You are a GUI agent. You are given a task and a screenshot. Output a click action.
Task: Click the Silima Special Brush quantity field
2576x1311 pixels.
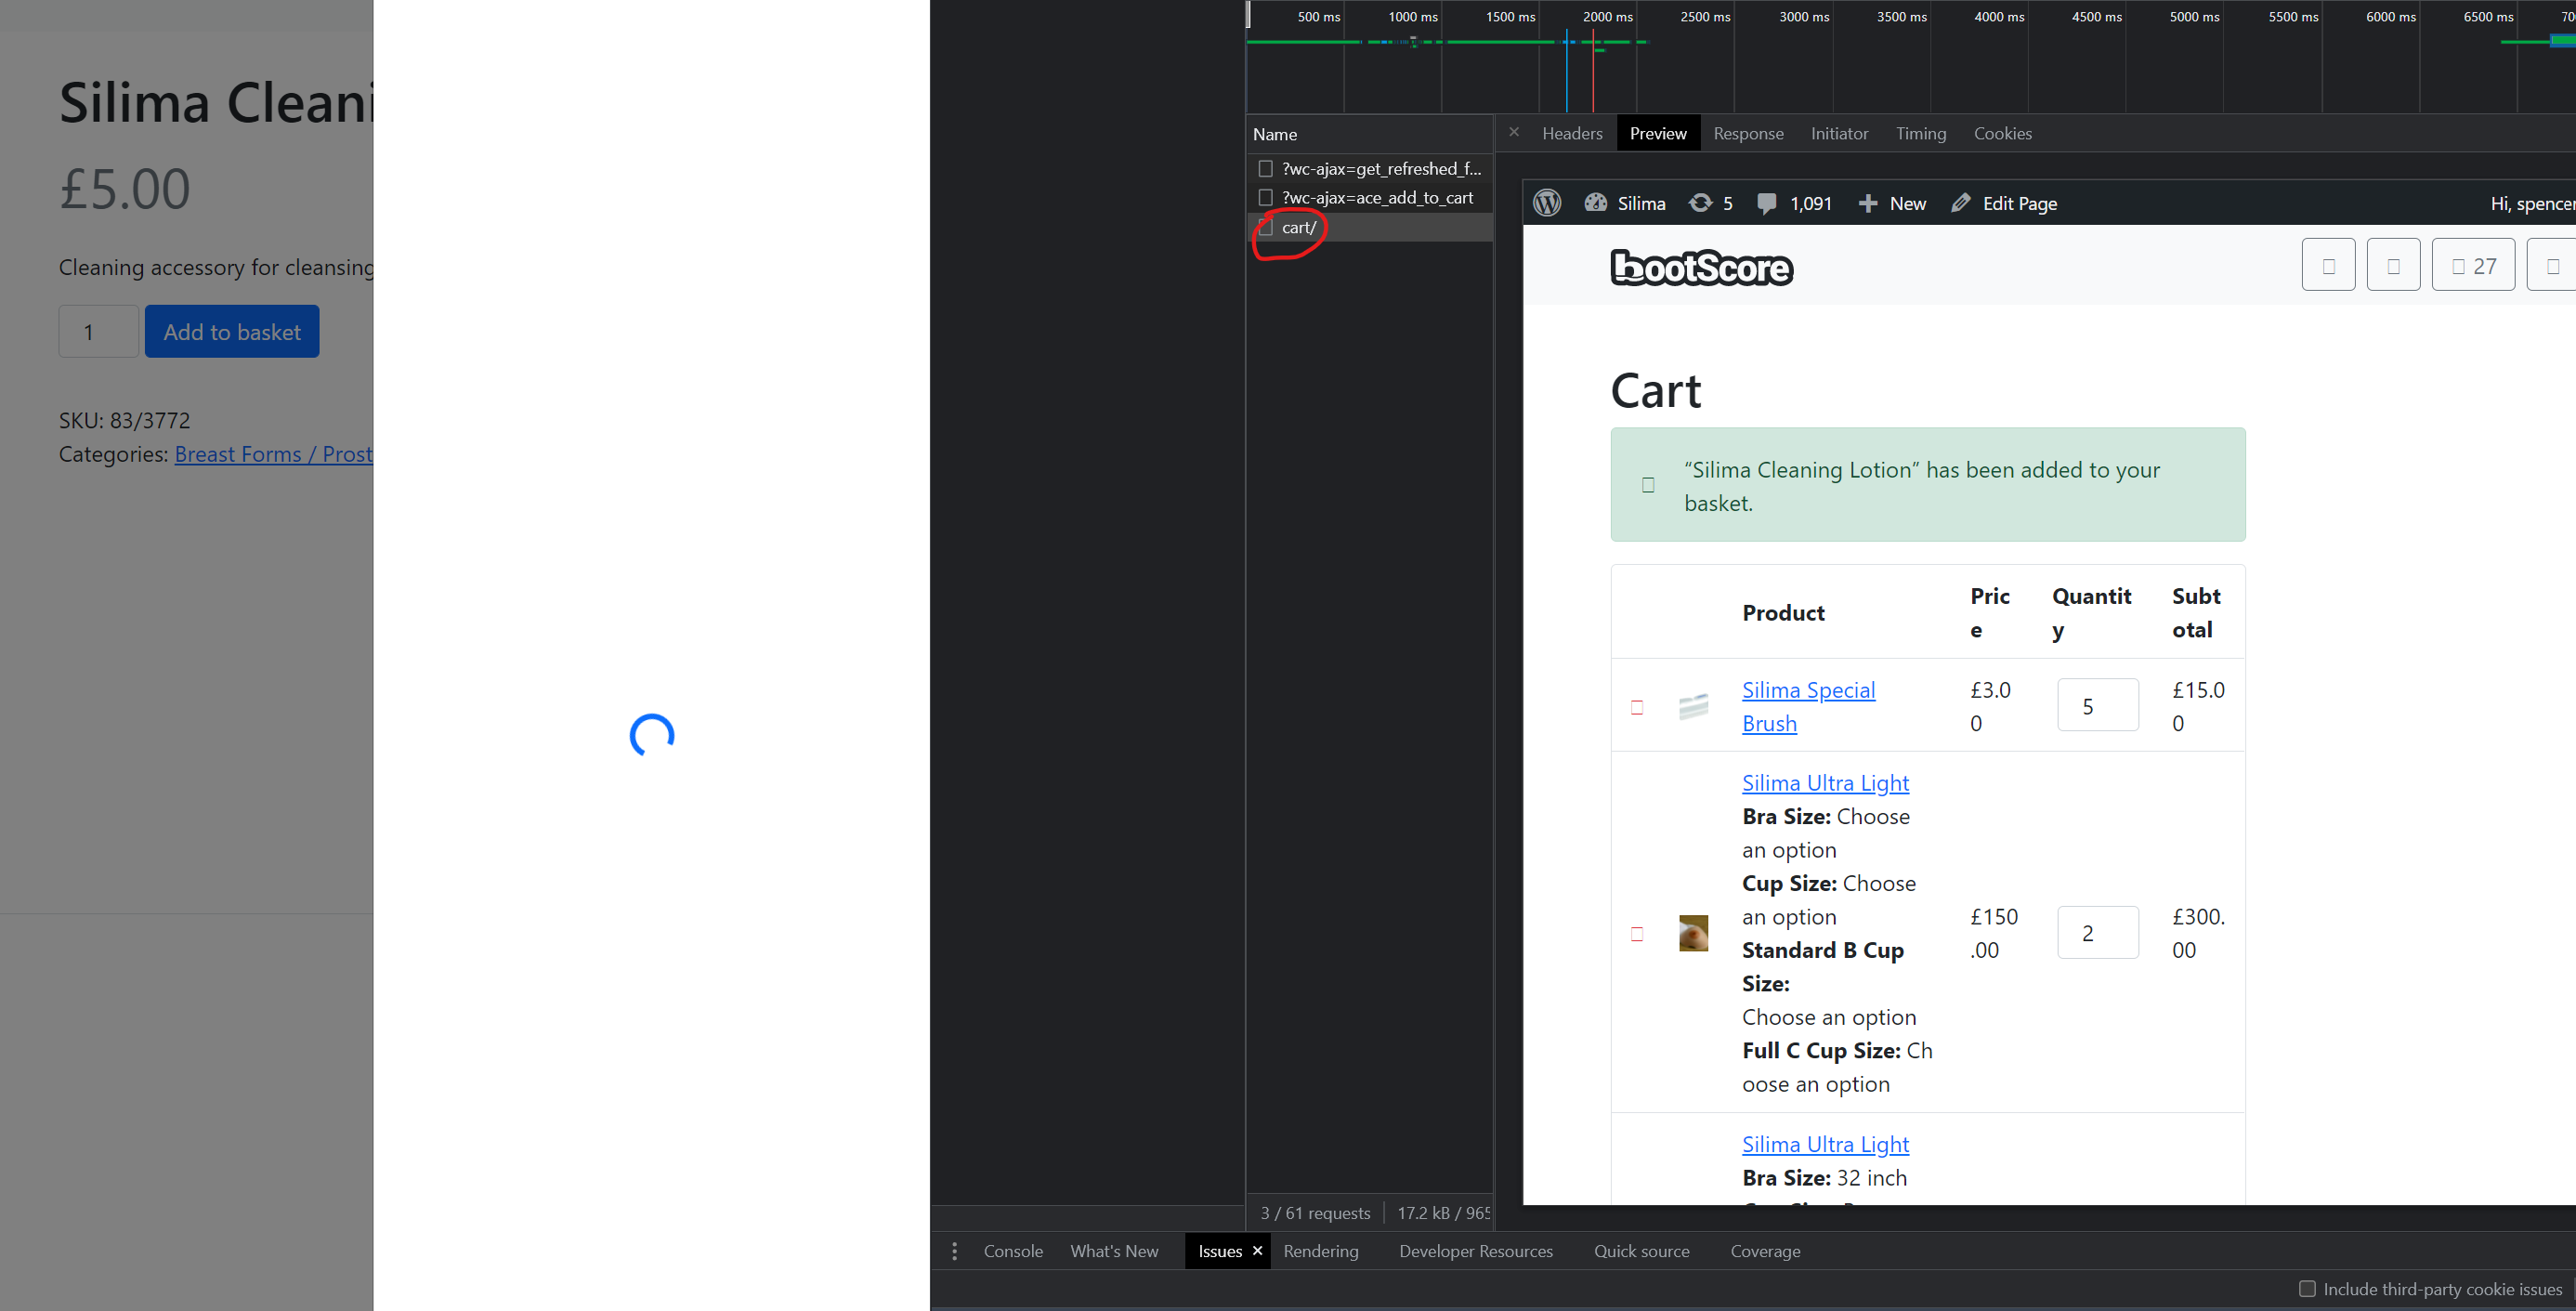coord(2097,705)
